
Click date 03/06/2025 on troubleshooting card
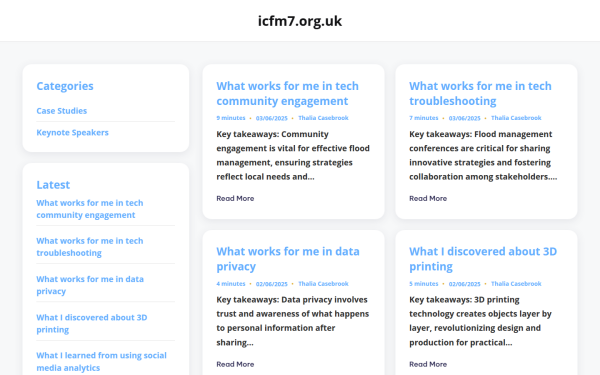pos(464,118)
